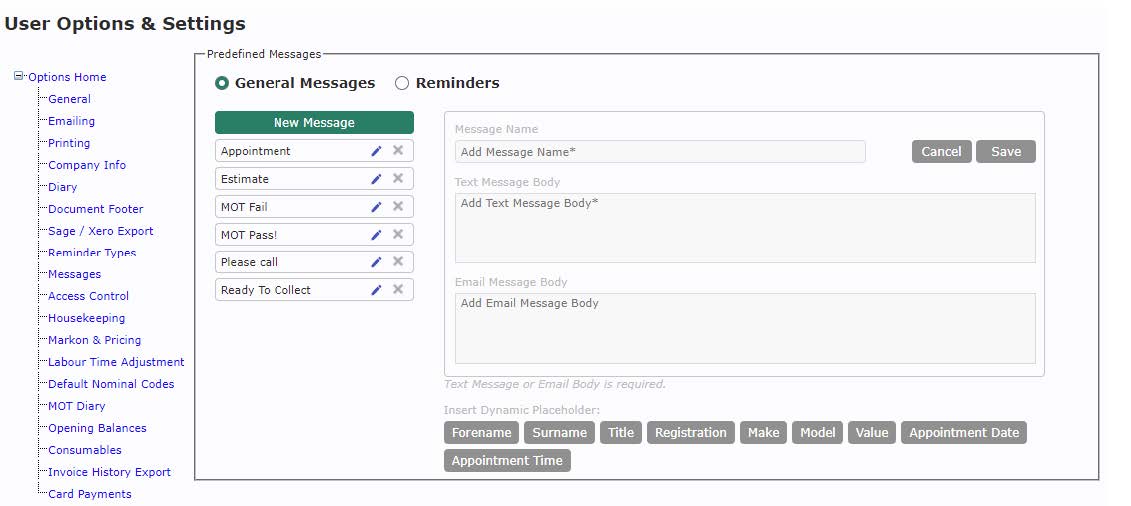This screenshot has width=1131, height=506.
Task: Focus the Email Message Body text area
Action: 744,328
